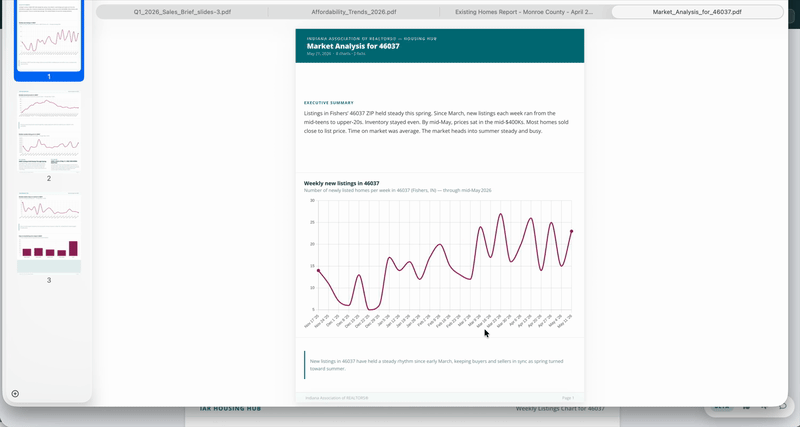This screenshot has width=800, height=427.
Task: Click the '30' y-axis label on the chart
Action: 312,200
